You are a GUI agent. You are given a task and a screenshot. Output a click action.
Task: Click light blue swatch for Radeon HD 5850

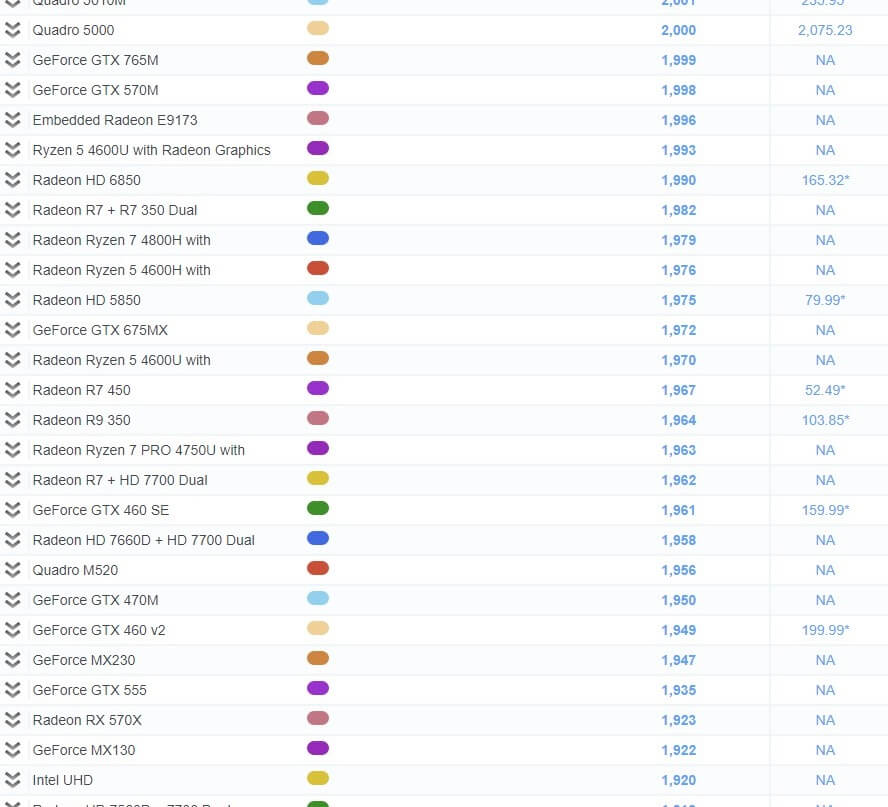tap(318, 298)
